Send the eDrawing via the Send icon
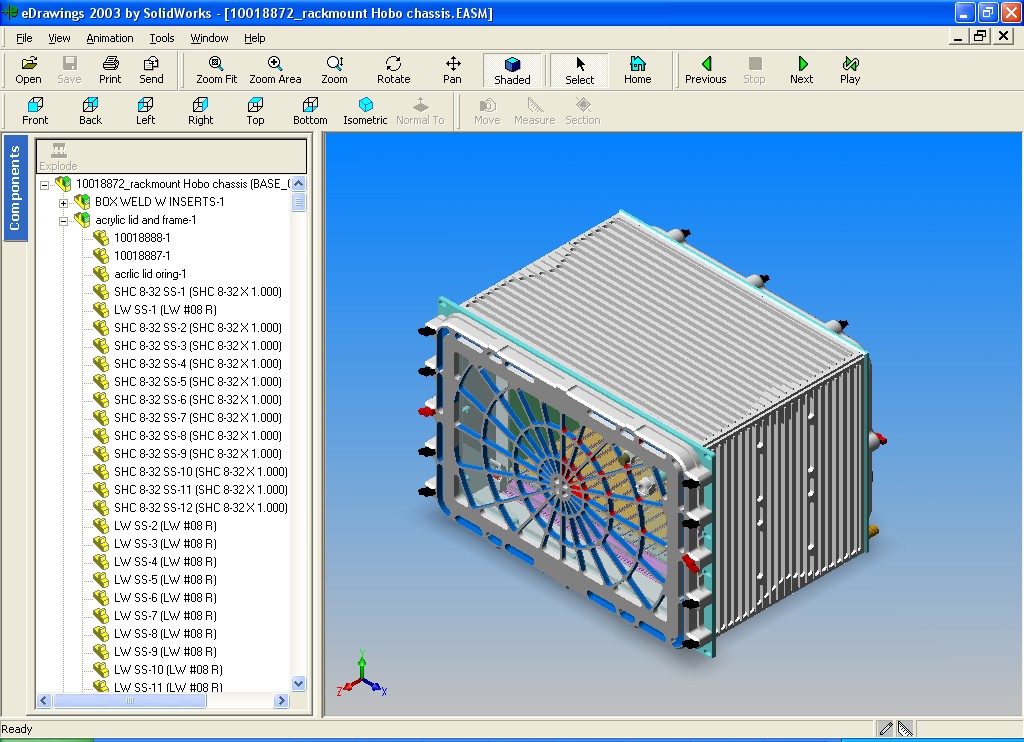Viewport: 1024px width, 742px height. pyautogui.click(x=151, y=71)
